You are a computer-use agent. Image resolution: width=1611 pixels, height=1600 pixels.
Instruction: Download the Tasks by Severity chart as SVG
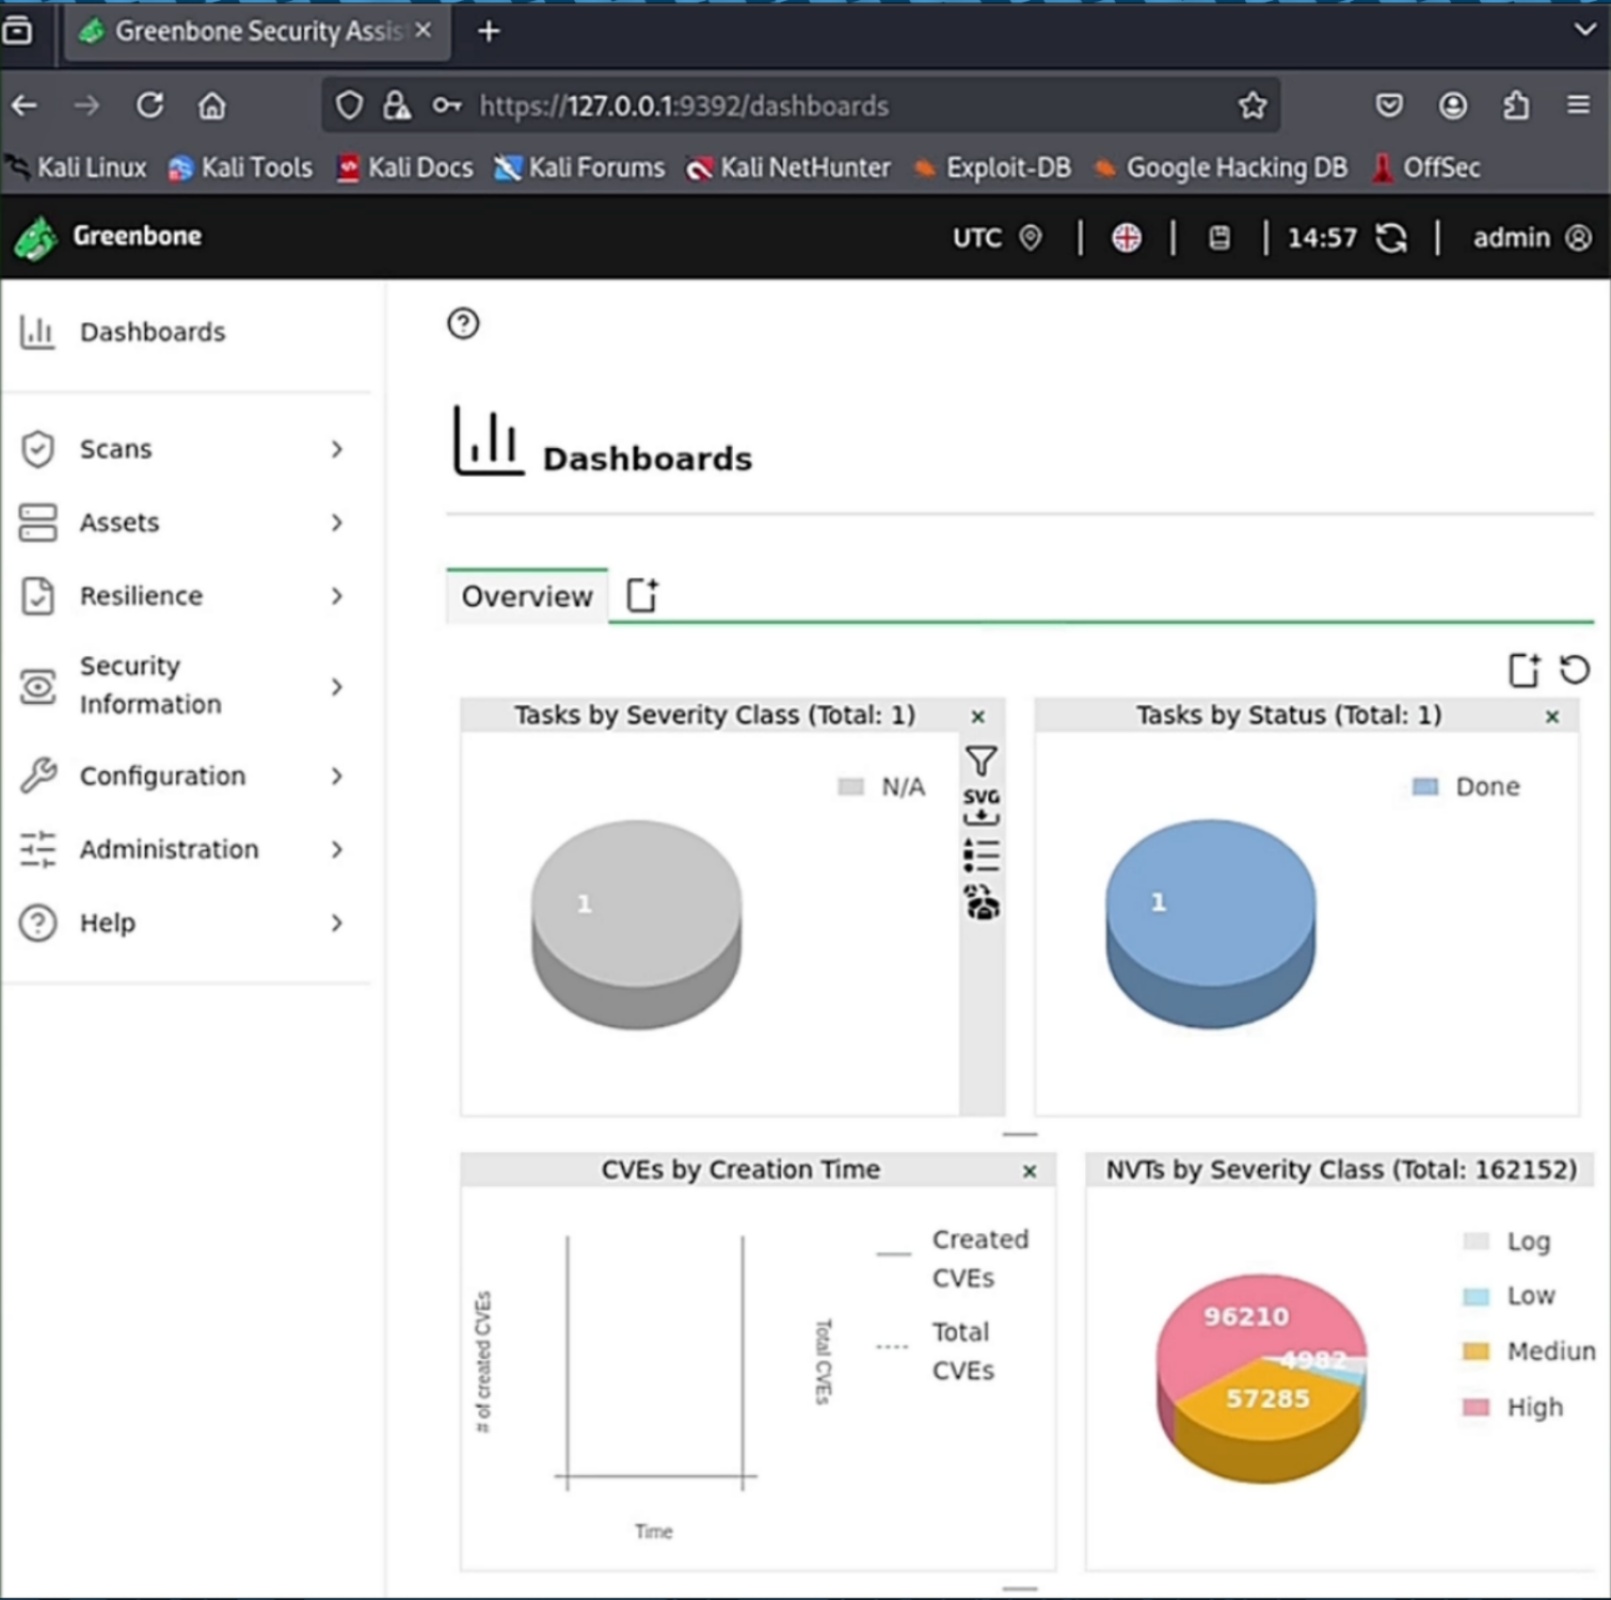[981, 808]
